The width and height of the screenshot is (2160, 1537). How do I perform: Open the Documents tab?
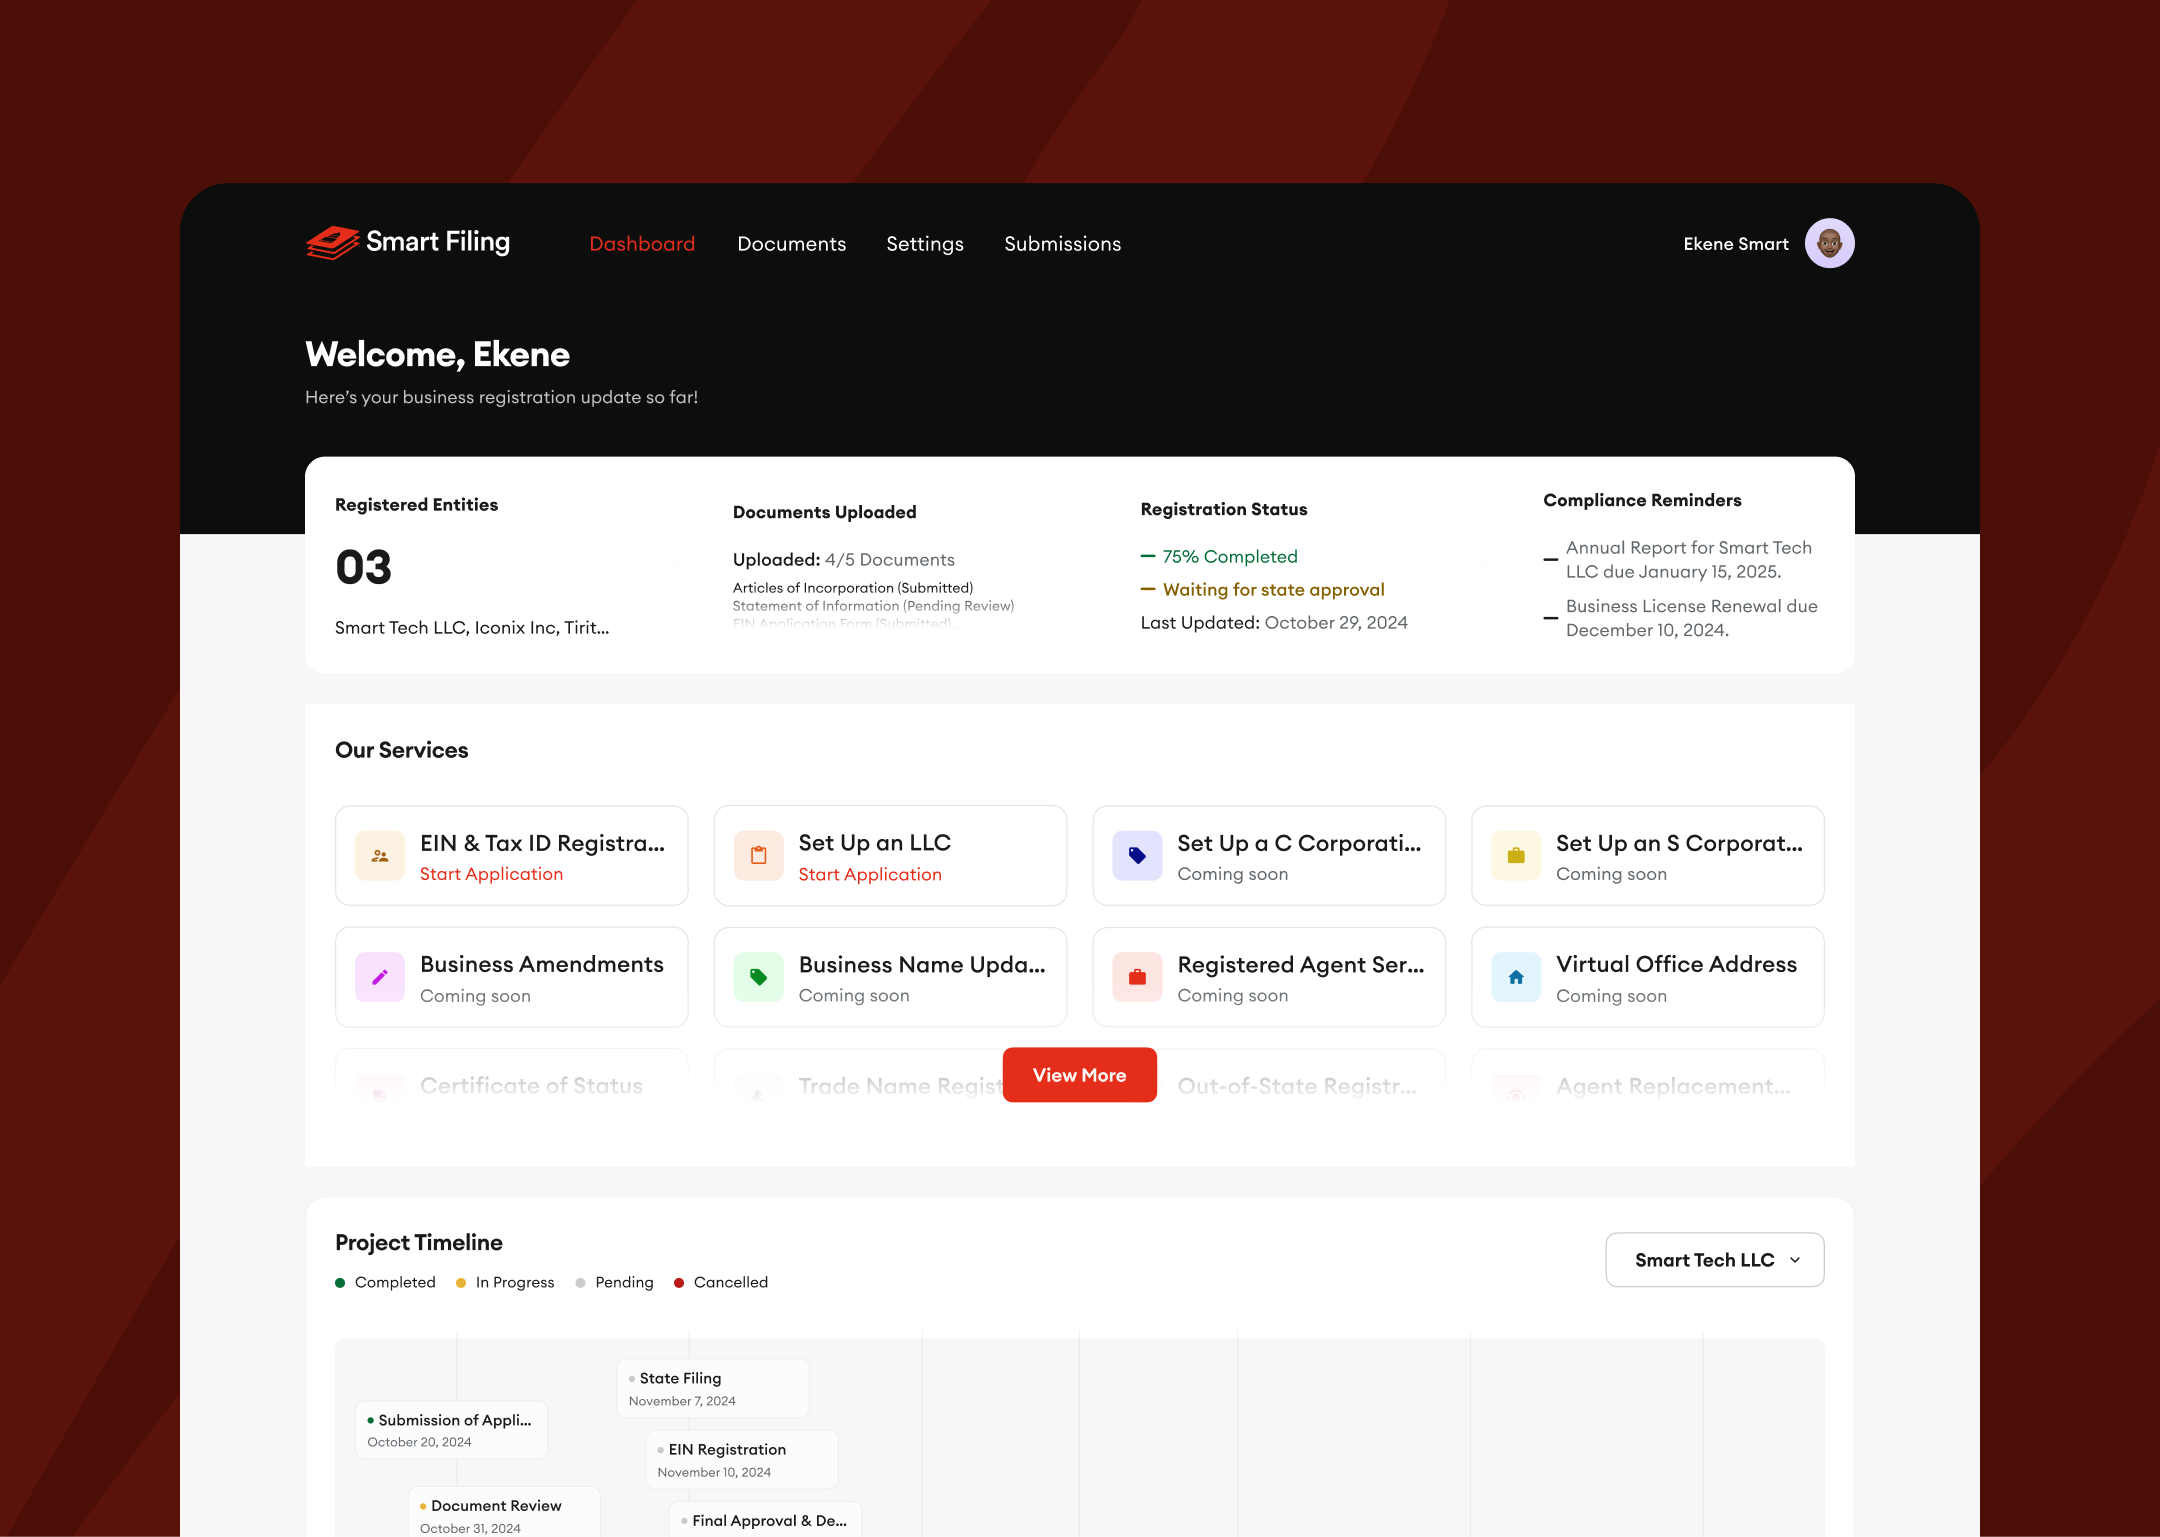click(x=791, y=244)
